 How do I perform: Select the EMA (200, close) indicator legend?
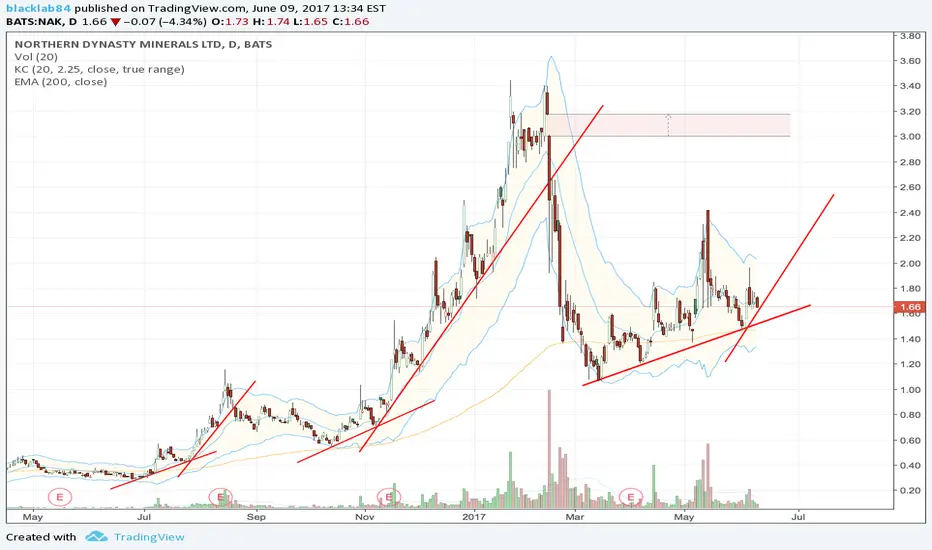coord(61,82)
